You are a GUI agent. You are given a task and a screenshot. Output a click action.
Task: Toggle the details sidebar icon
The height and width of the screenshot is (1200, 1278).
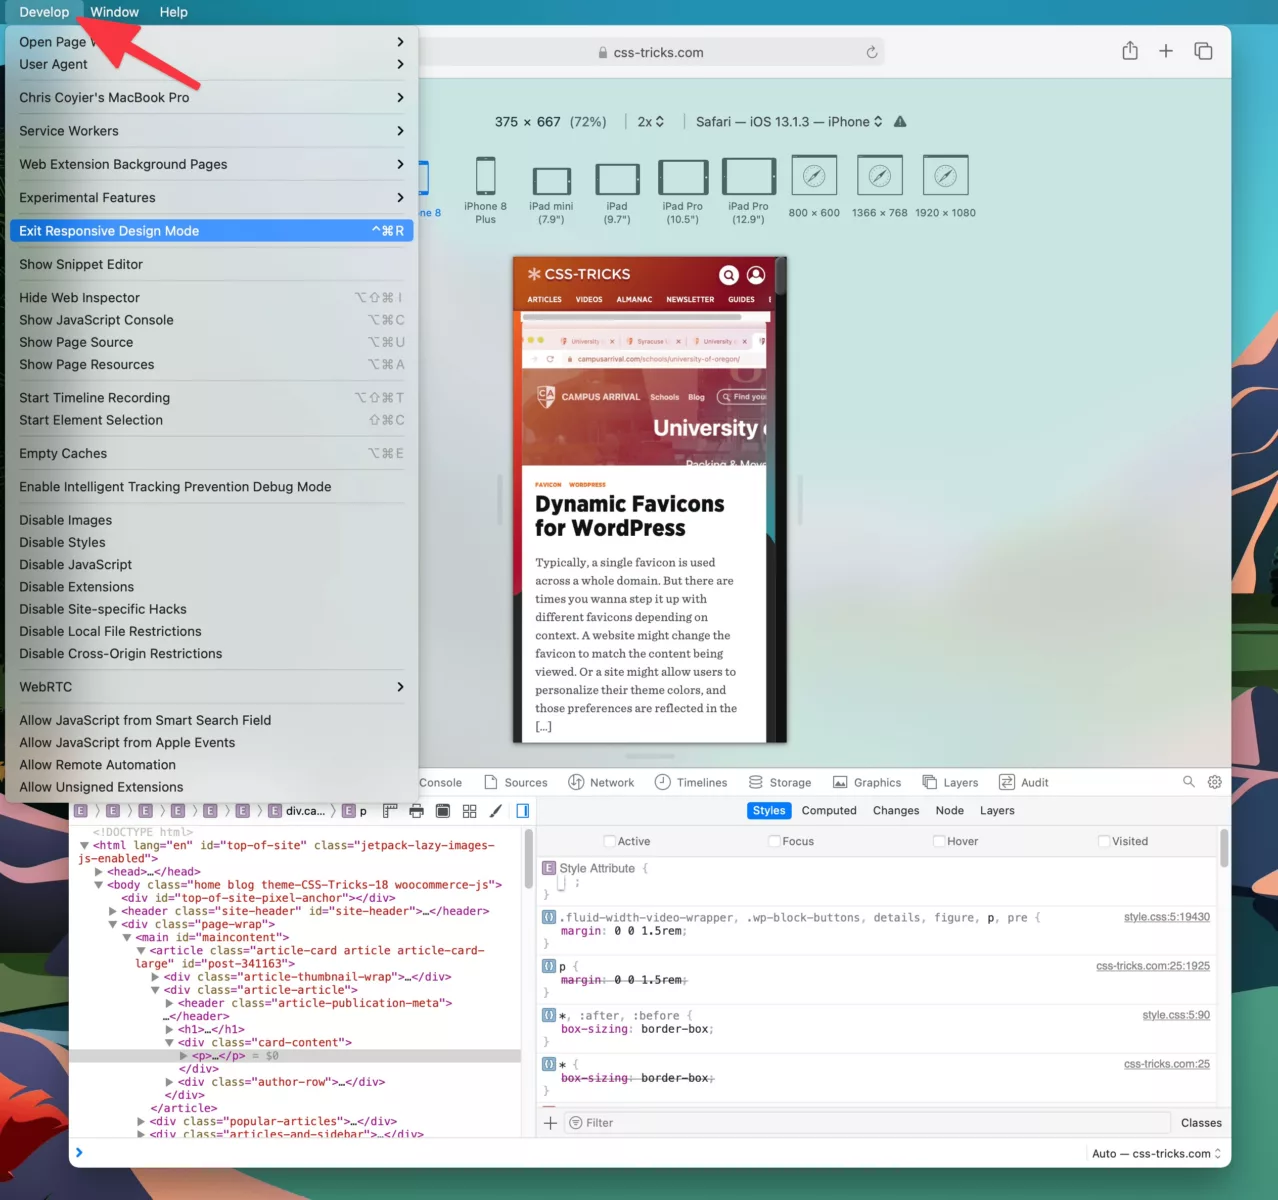pos(522,811)
